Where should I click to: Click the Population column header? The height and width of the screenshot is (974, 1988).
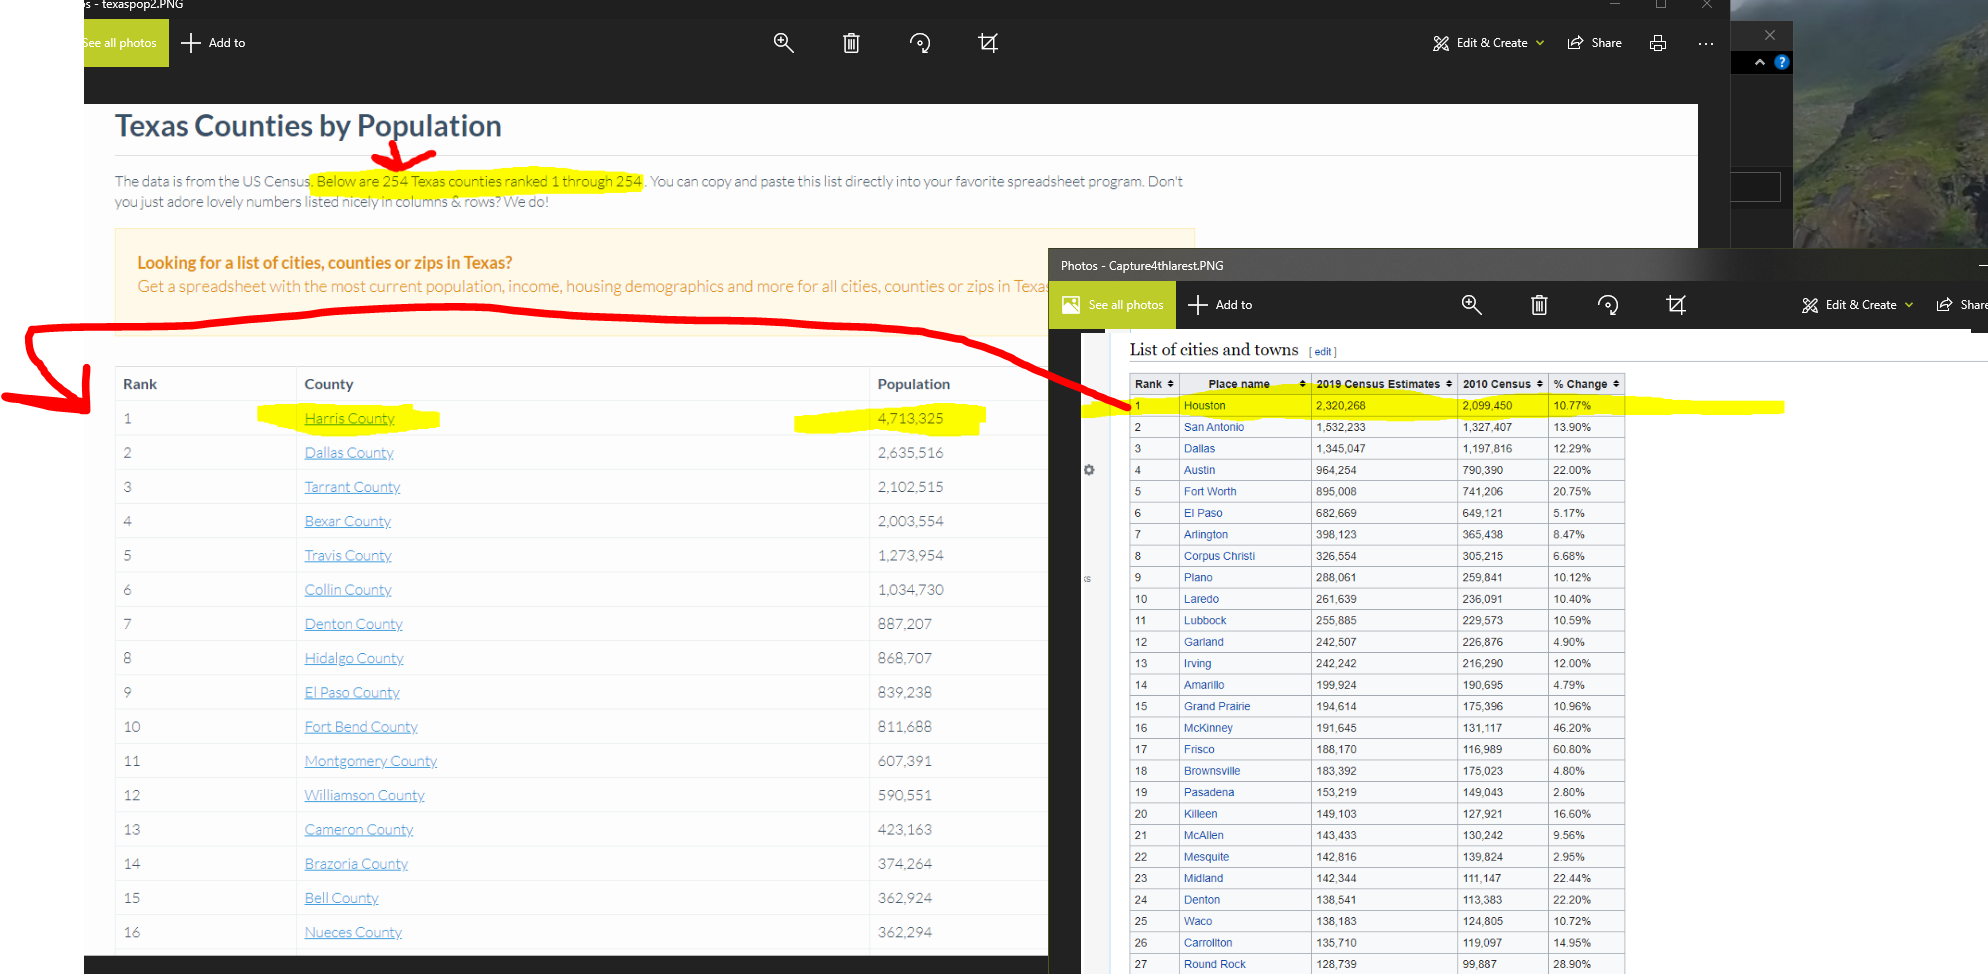tap(913, 384)
